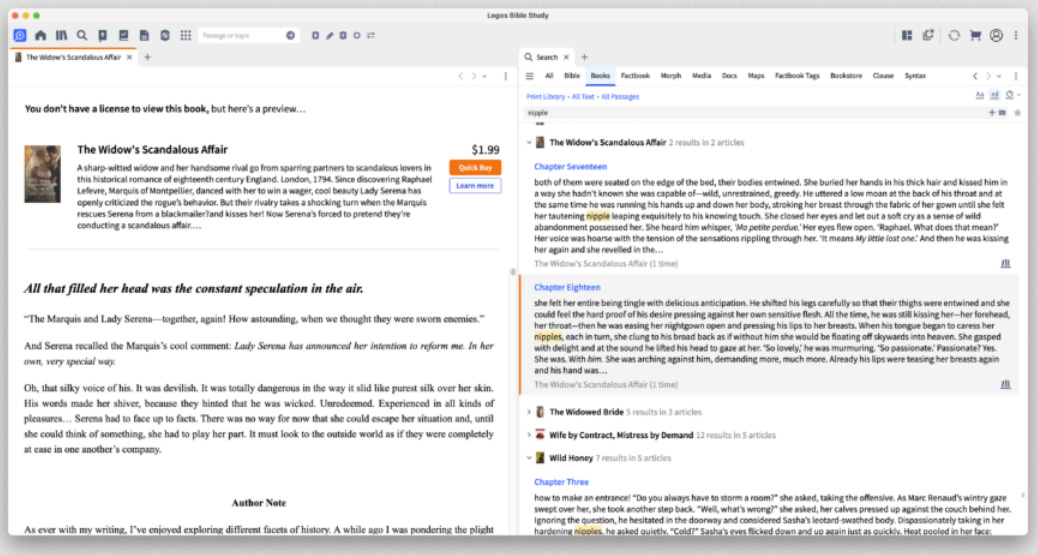Open the Factbook icon in toolbar
This screenshot has width=1038, height=555.
[x=103, y=35]
